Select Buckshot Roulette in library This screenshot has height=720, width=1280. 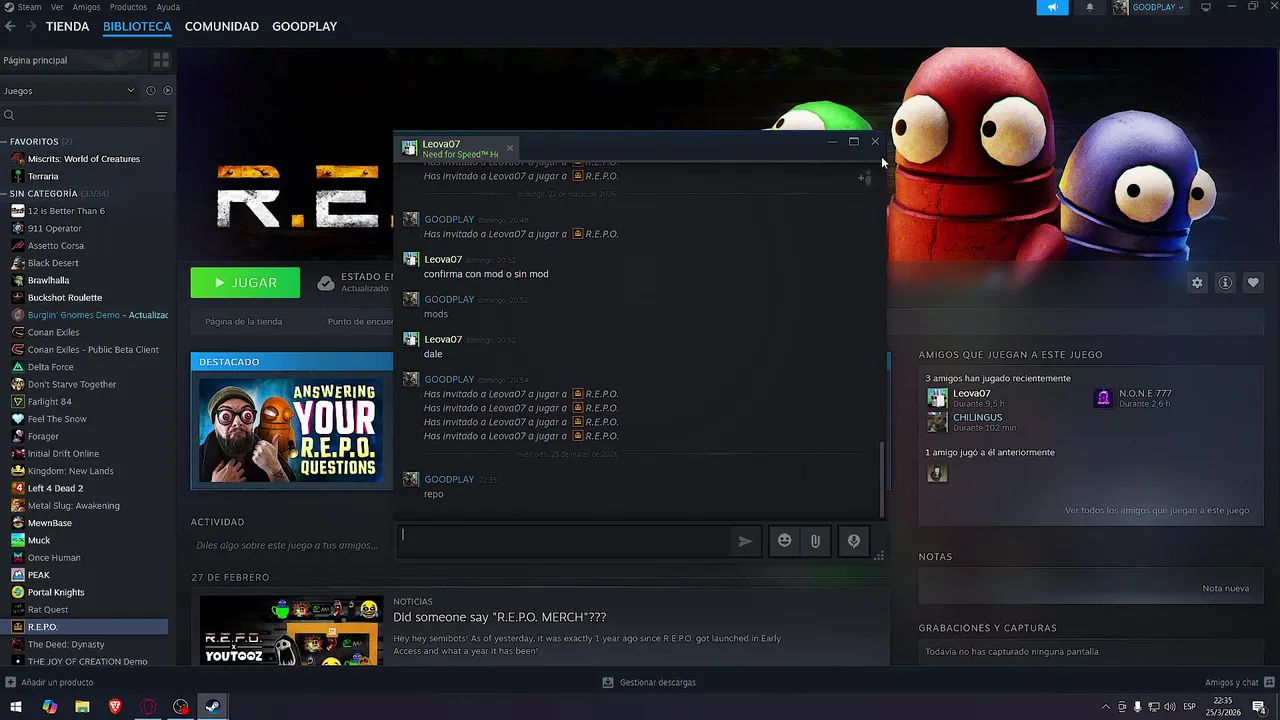pyautogui.click(x=65, y=297)
